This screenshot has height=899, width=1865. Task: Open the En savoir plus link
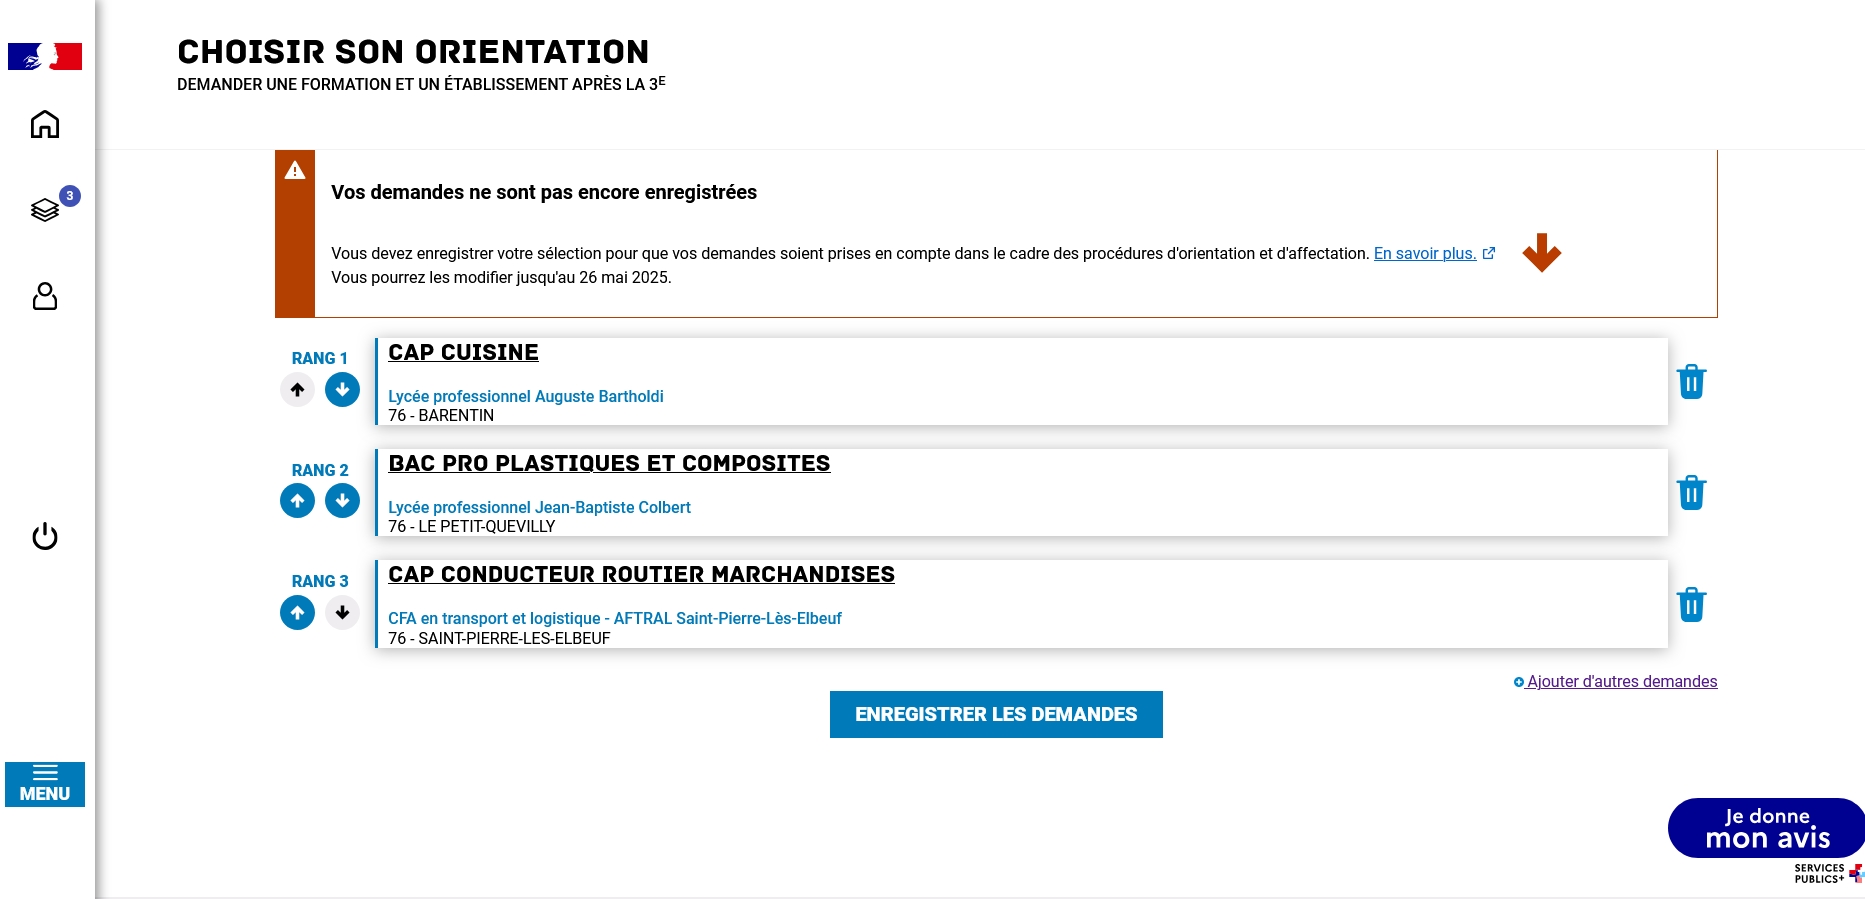point(1425,254)
